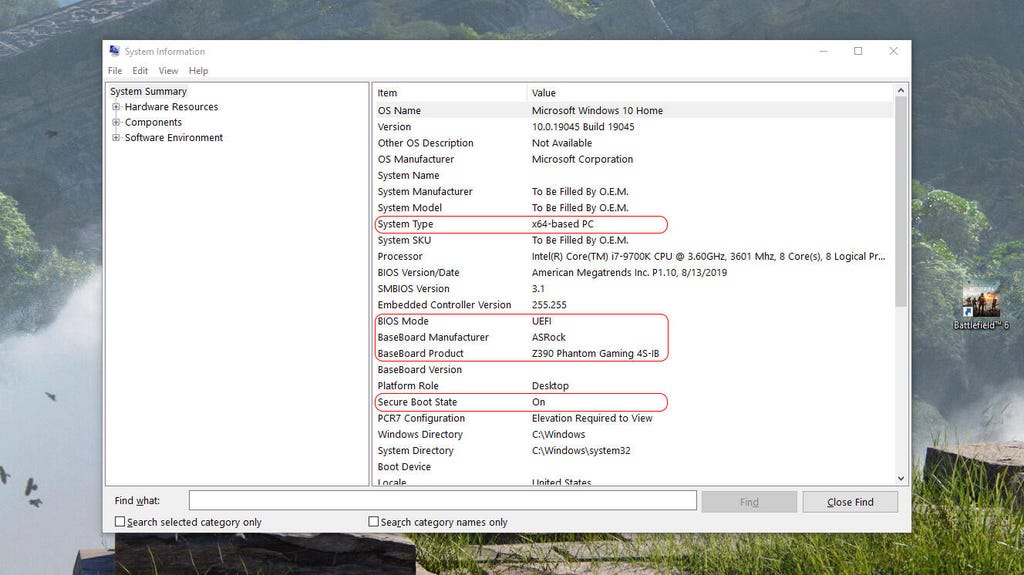1024x575 pixels.
Task: Click the System Information title bar icon
Action: click(x=115, y=51)
